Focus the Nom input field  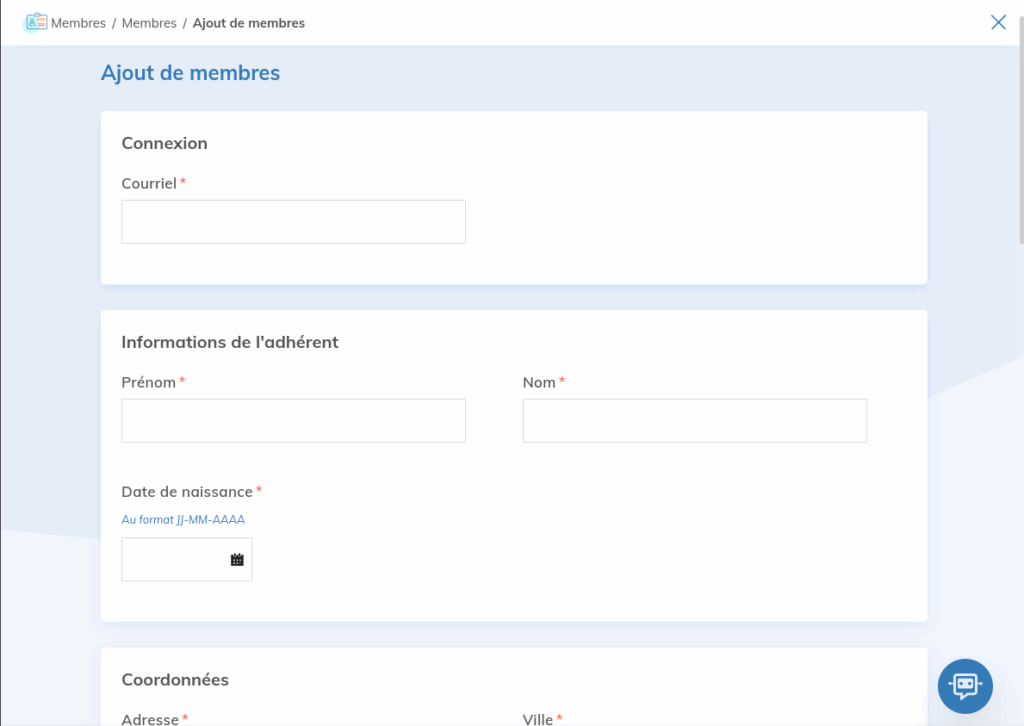pyautogui.click(x=695, y=420)
